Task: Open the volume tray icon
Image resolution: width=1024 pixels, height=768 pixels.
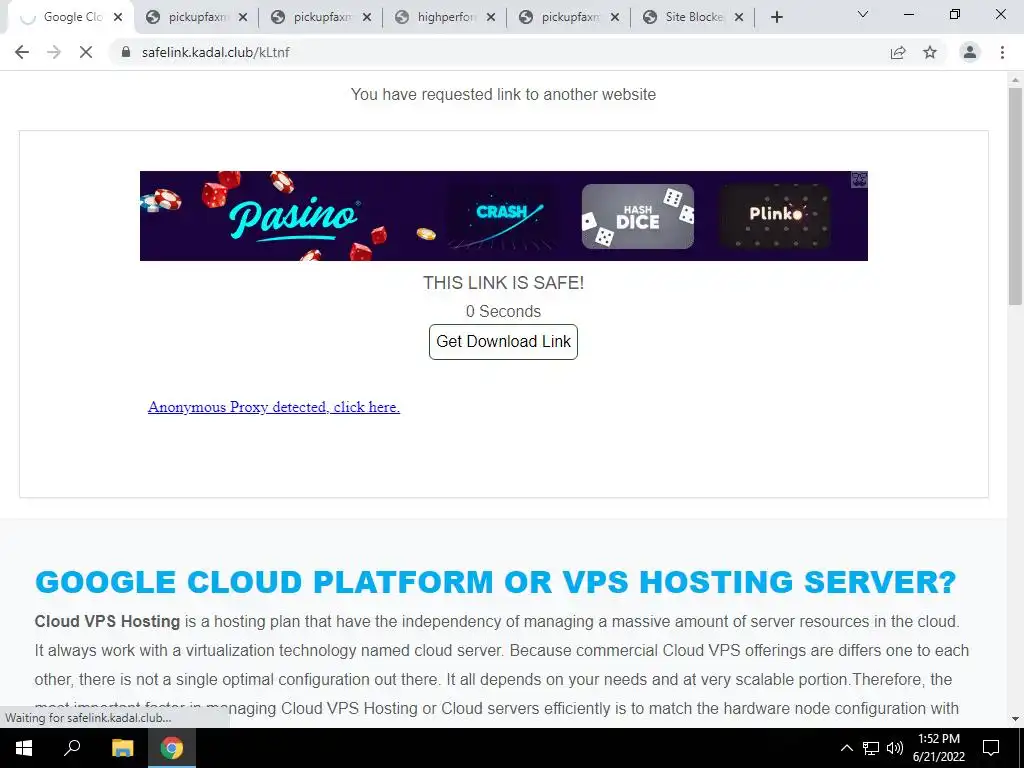Action: pos(895,748)
